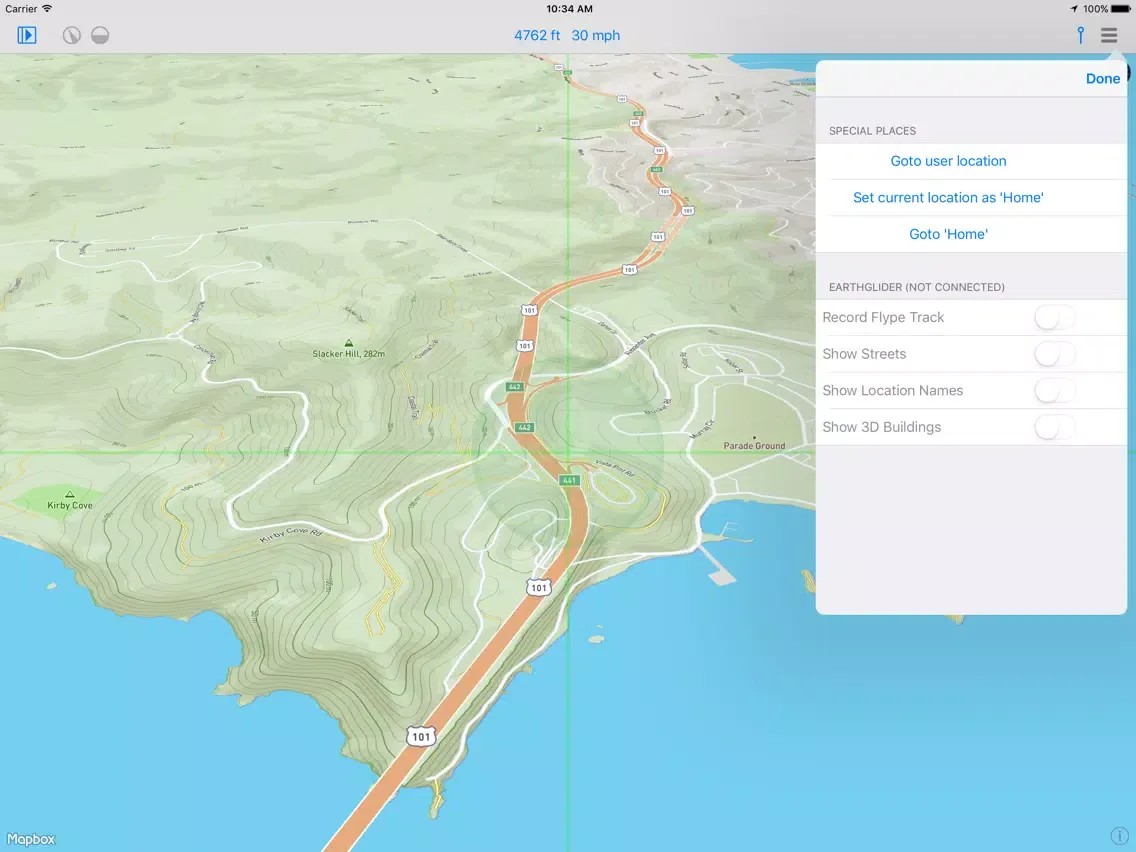Tap the green 441 exit badge
The height and width of the screenshot is (852, 1136).
coord(569,480)
